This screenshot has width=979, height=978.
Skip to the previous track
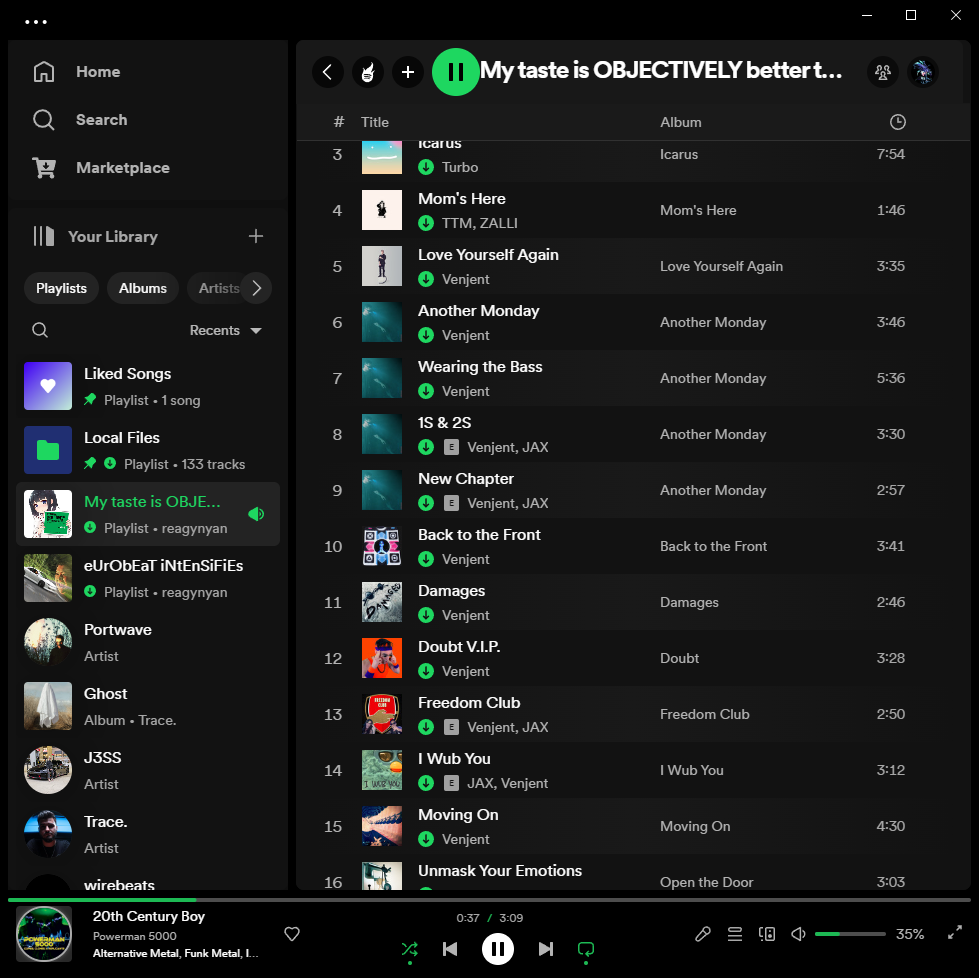click(x=450, y=949)
